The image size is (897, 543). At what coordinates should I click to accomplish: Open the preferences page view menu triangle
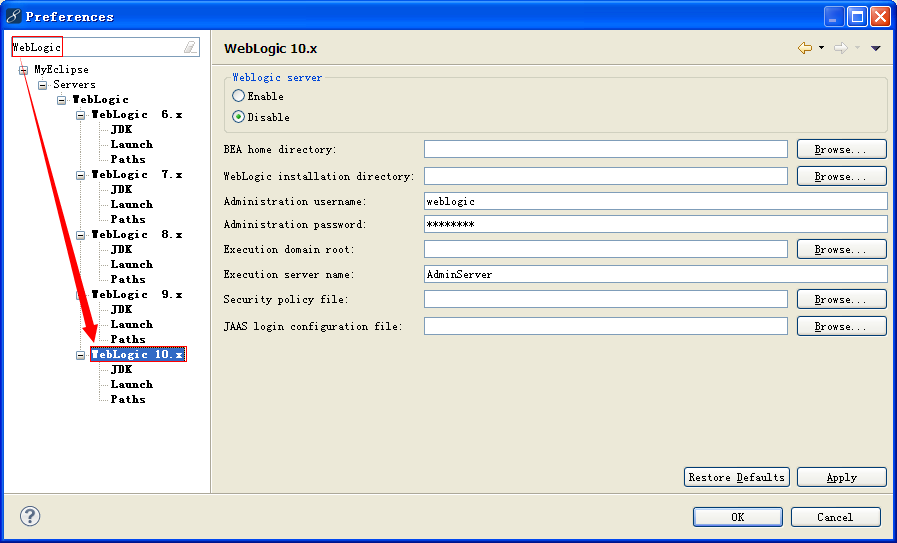coord(875,49)
